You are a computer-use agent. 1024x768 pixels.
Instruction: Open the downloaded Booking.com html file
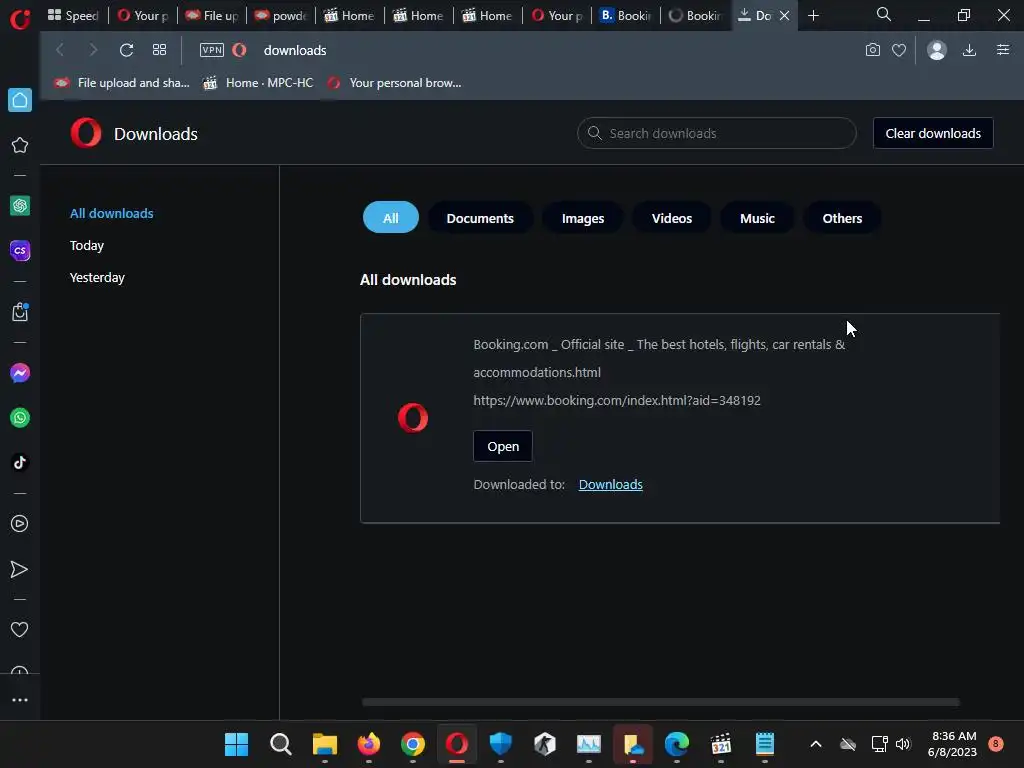point(503,446)
